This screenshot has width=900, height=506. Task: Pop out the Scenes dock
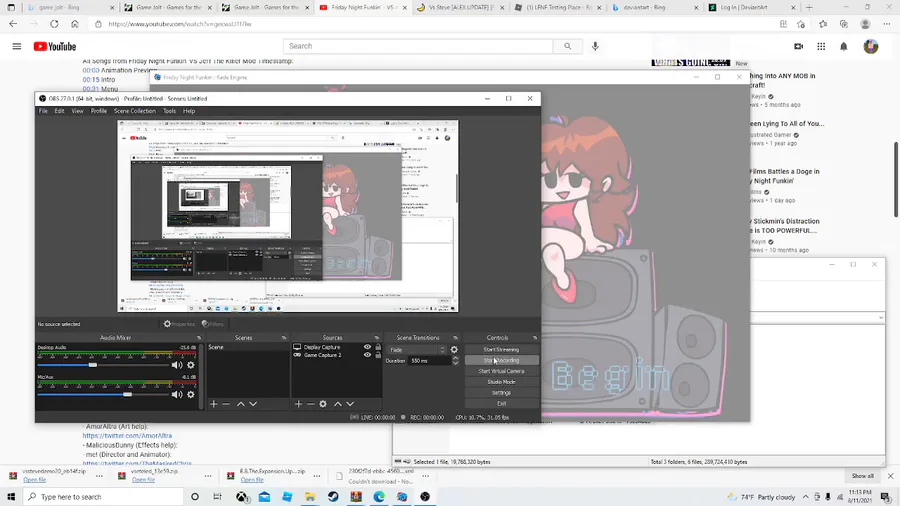tap(284, 338)
